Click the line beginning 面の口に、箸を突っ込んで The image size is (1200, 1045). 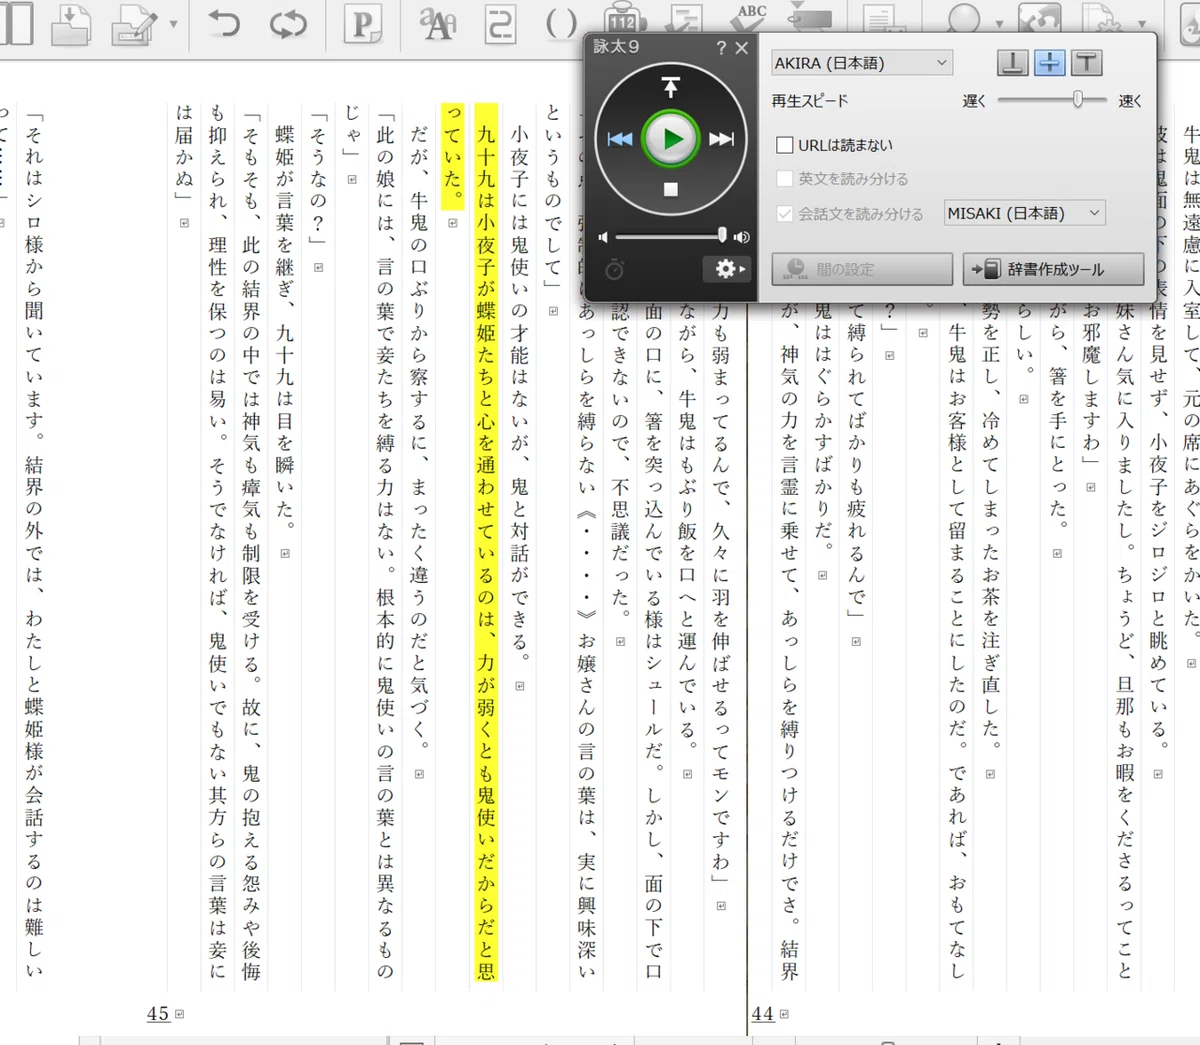[x=653, y=640]
